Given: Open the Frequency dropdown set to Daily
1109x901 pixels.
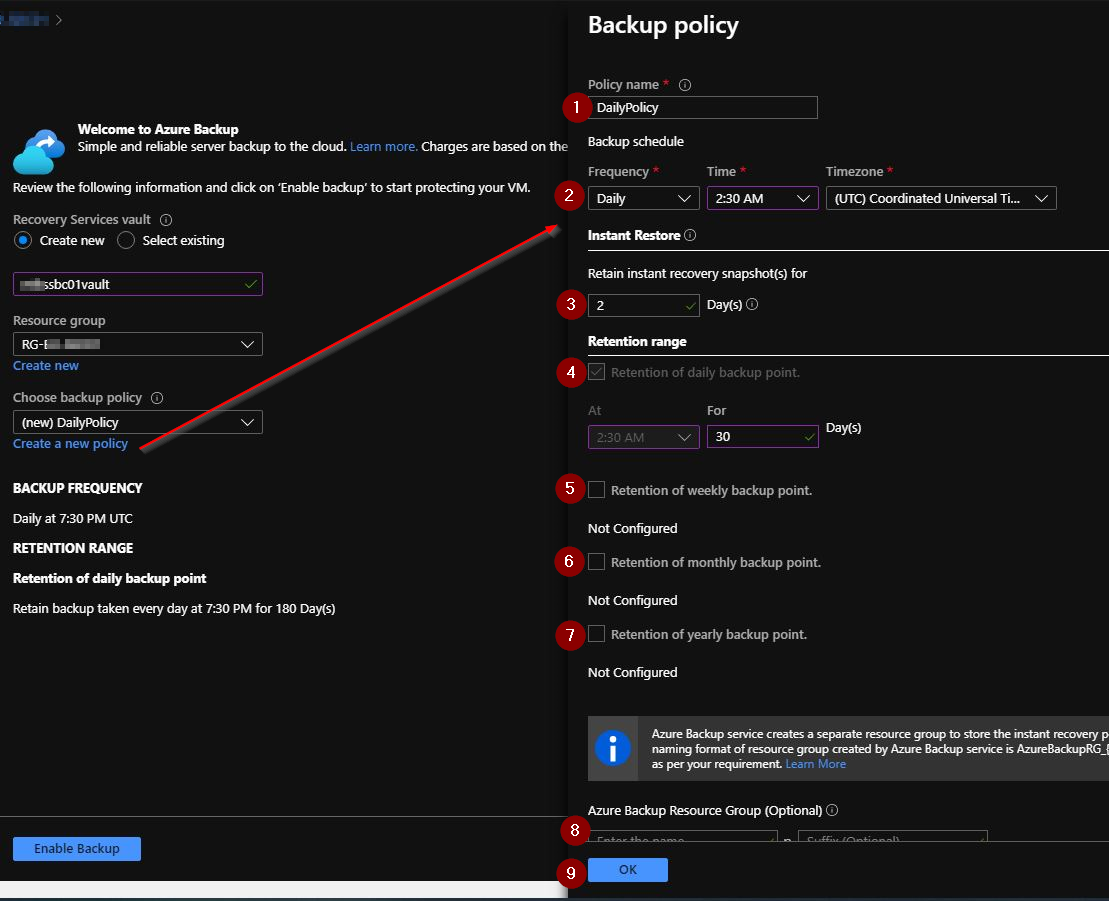Looking at the screenshot, I should [643, 198].
